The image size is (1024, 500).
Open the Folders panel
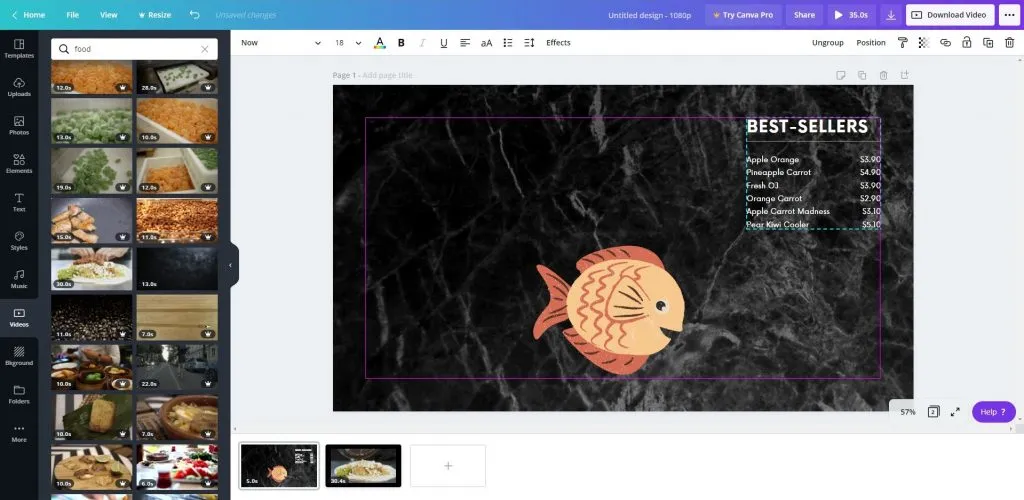click(19, 394)
